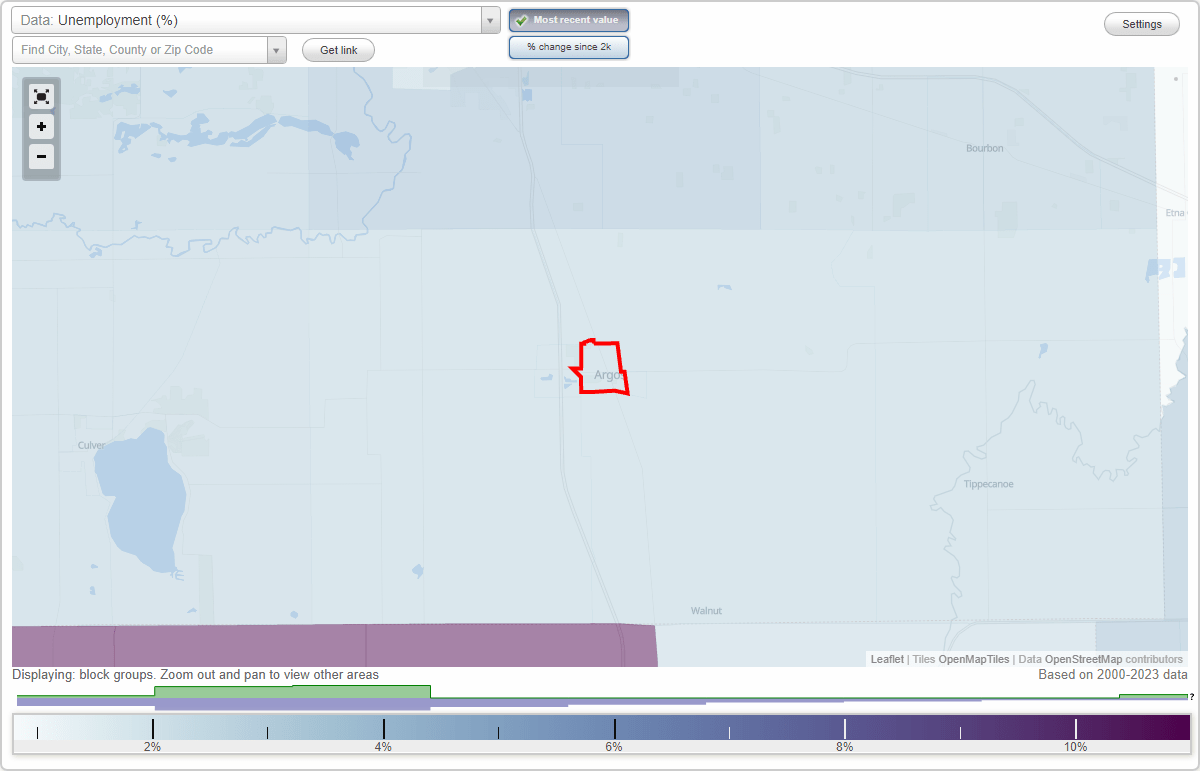Open the Settings button

tap(1142, 25)
